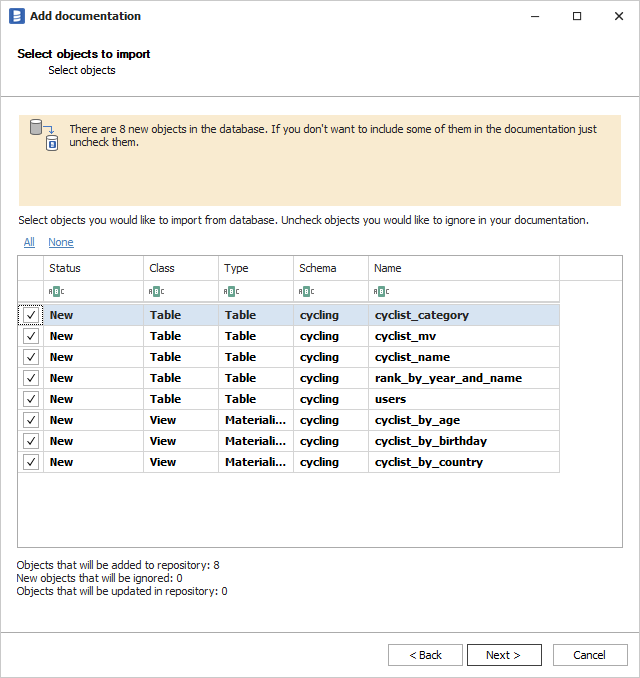Click the Status column filter icon
Image resolution: width=640 pixels, height=678 pixels.
click(x=55, y=291)
